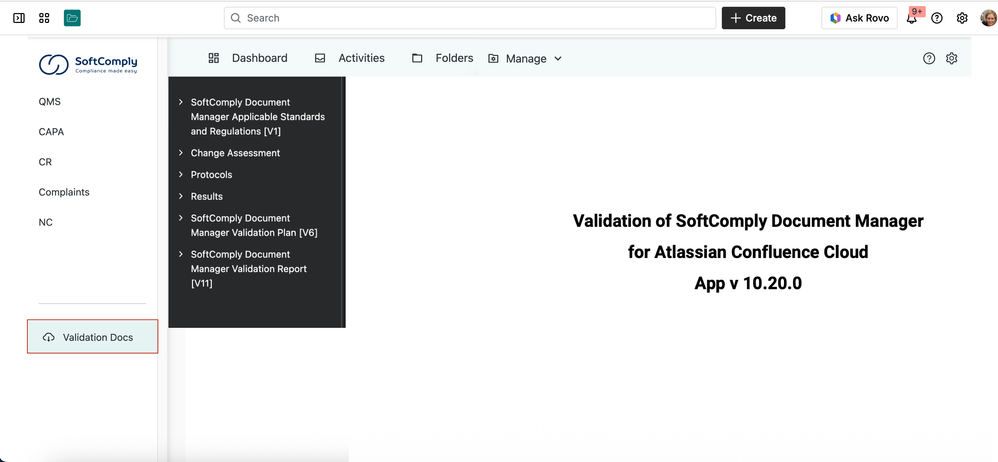Open the Protocols tree item

point(211,174)
